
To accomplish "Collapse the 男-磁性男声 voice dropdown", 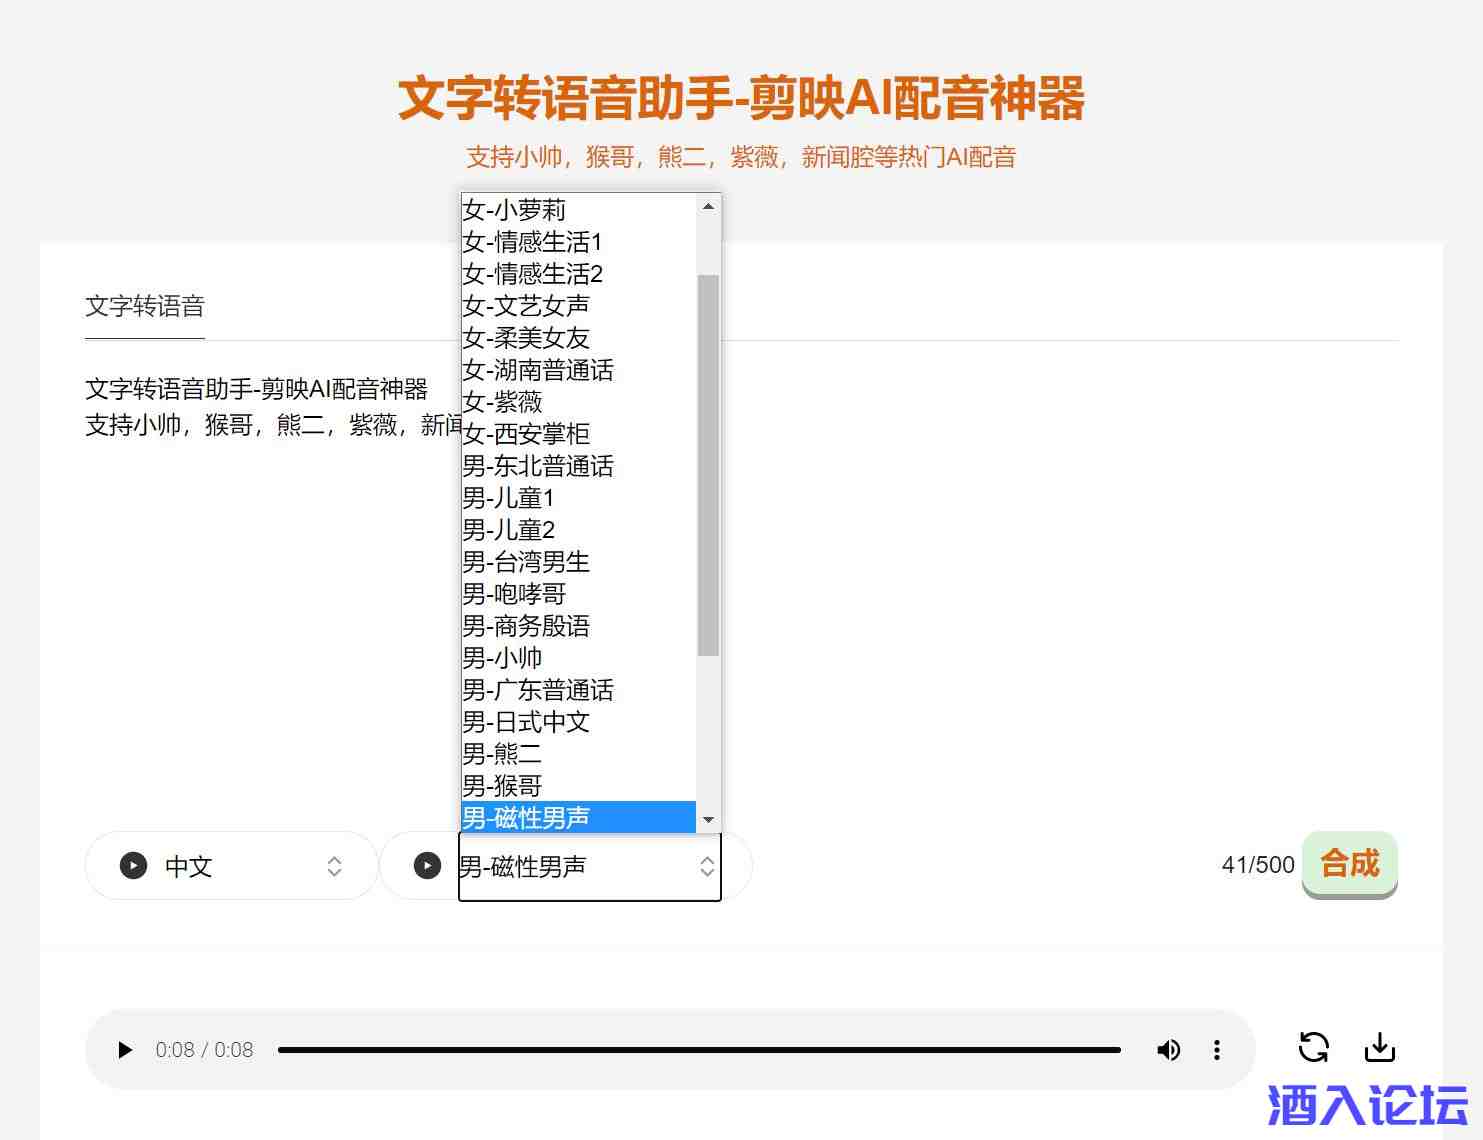I will tap(590, 867).
